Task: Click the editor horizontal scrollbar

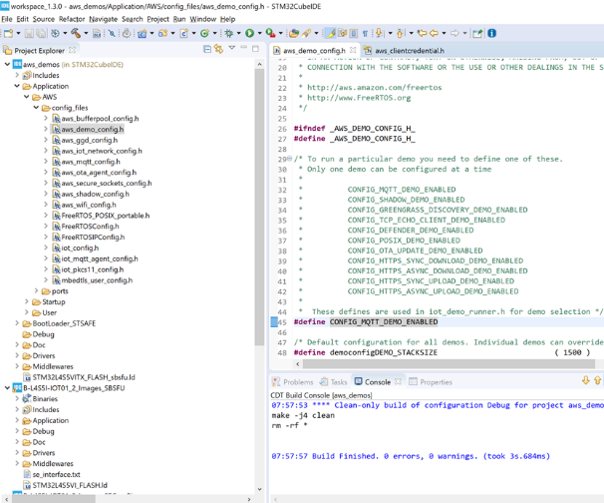Action: pos(449,364)
